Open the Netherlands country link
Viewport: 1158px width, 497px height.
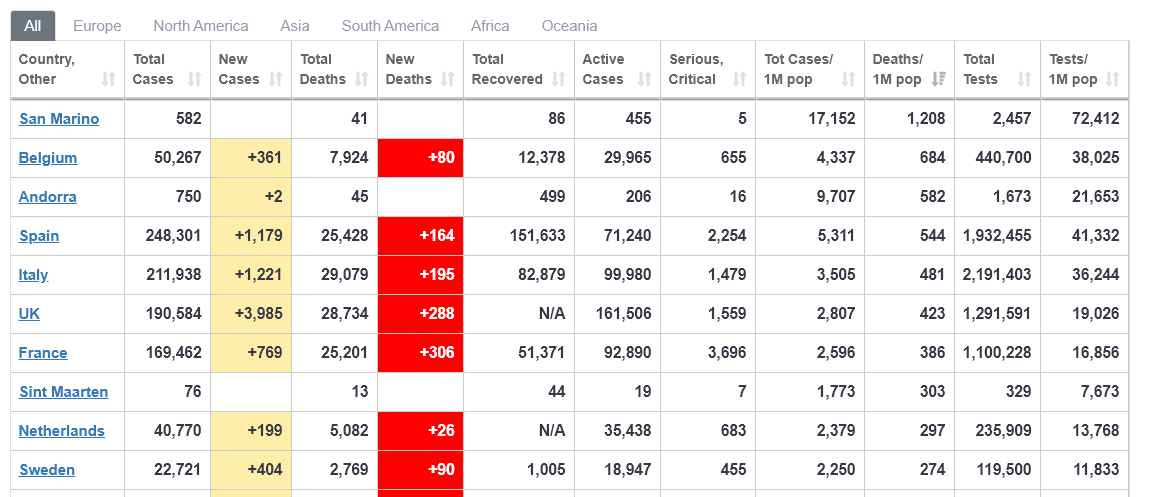[61, 431]
